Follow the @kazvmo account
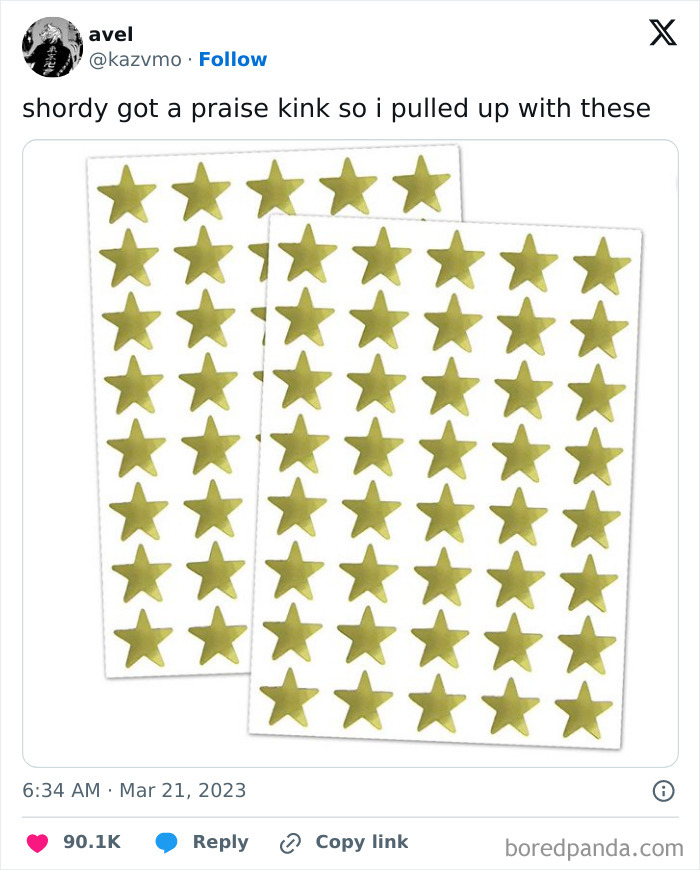The width and height of the screenshot is (700, 870). click(233, 59)
